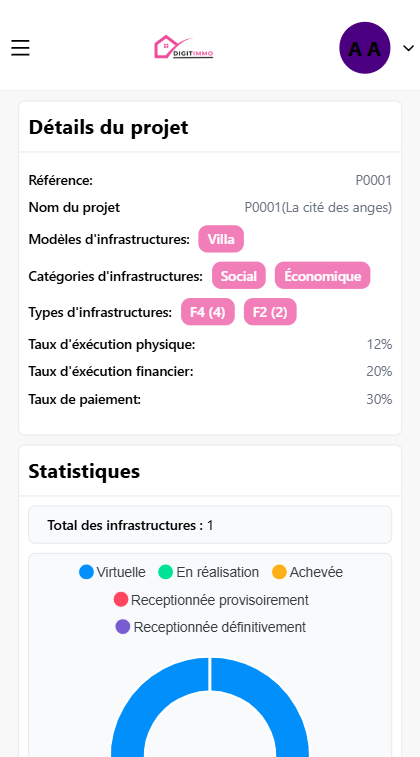Open the hamburger navigation menu

click(20, 48)
